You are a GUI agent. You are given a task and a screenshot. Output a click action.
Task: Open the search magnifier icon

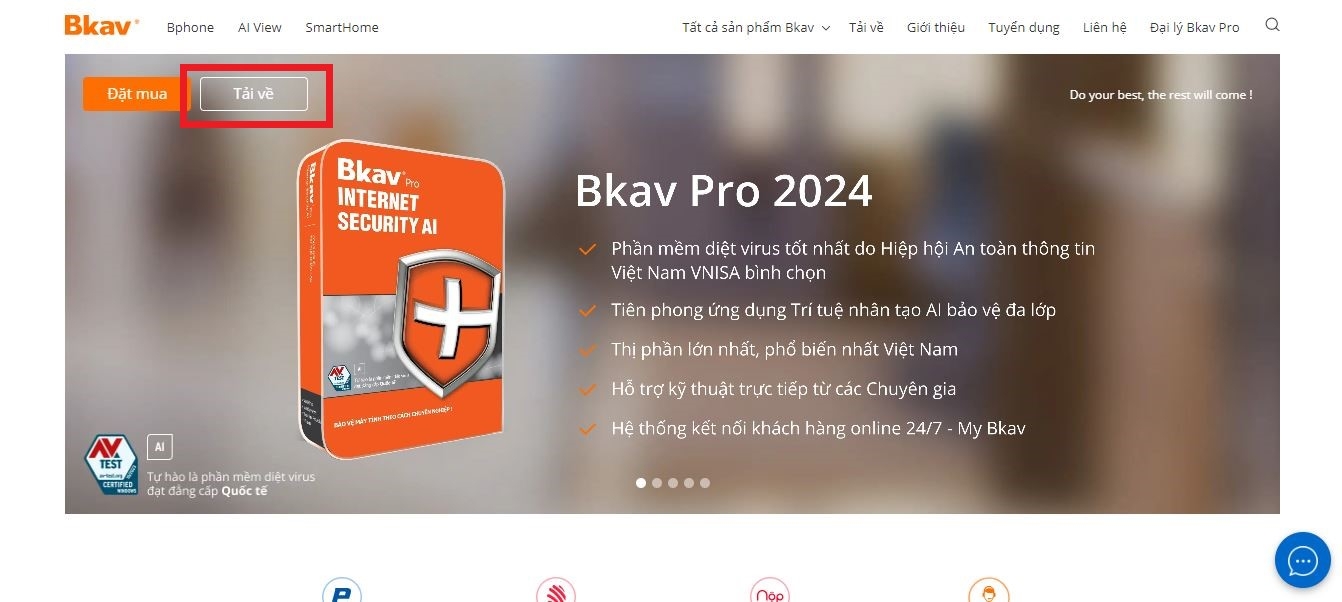pyautogui.click(x=1272, y=25)
